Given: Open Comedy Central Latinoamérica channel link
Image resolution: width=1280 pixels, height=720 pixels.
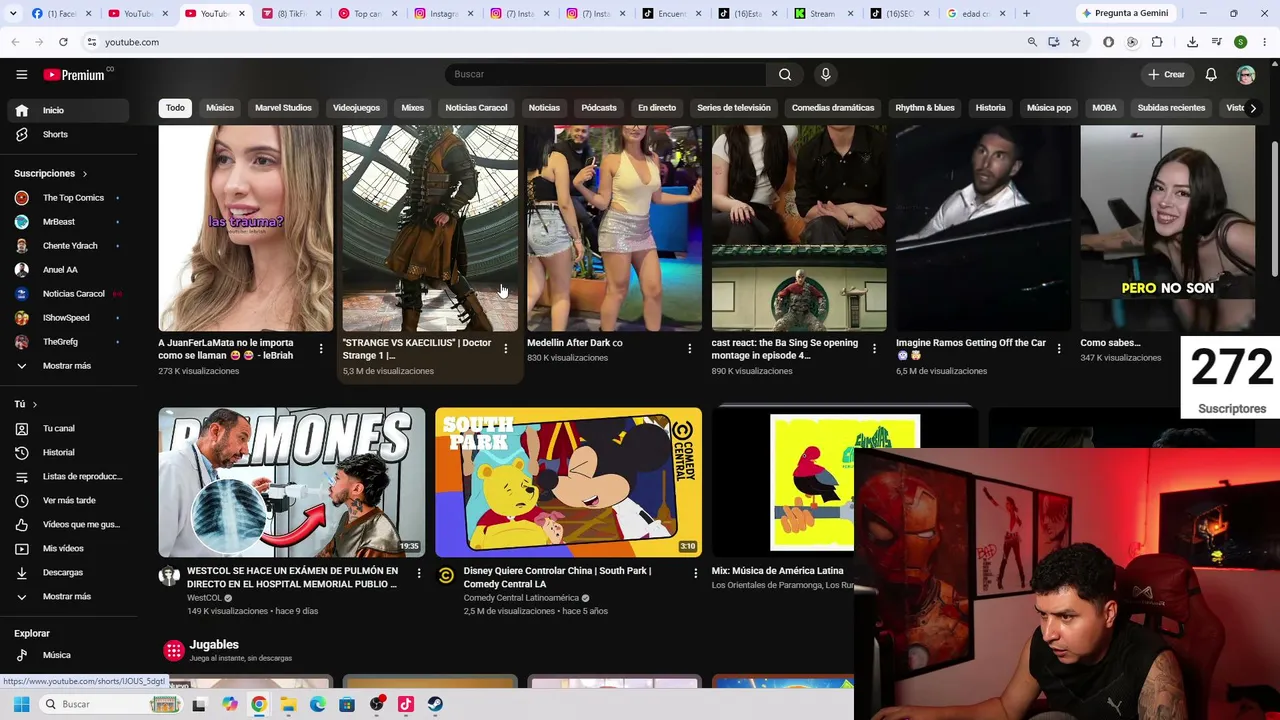Looking at the screenshot, I should click(521, 598).
